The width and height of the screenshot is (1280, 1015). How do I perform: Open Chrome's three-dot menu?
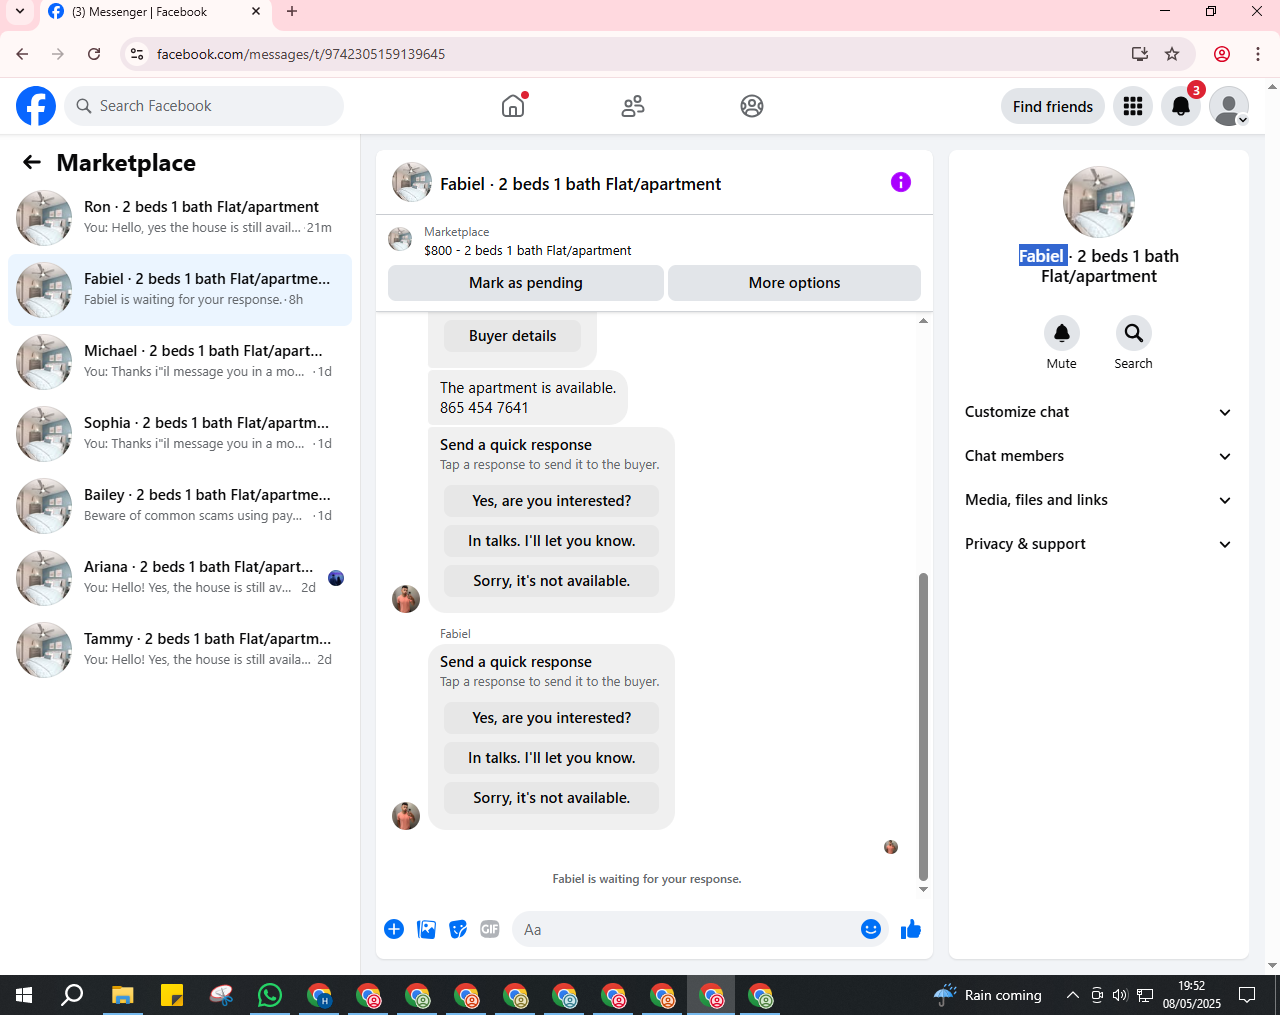tap(1258, 54)
